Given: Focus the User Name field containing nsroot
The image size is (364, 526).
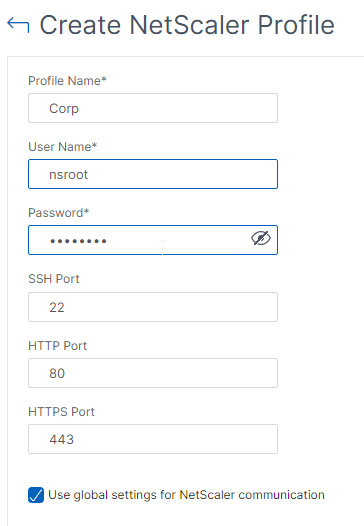Looking at the screenshot, I should (x=153, y=174).
